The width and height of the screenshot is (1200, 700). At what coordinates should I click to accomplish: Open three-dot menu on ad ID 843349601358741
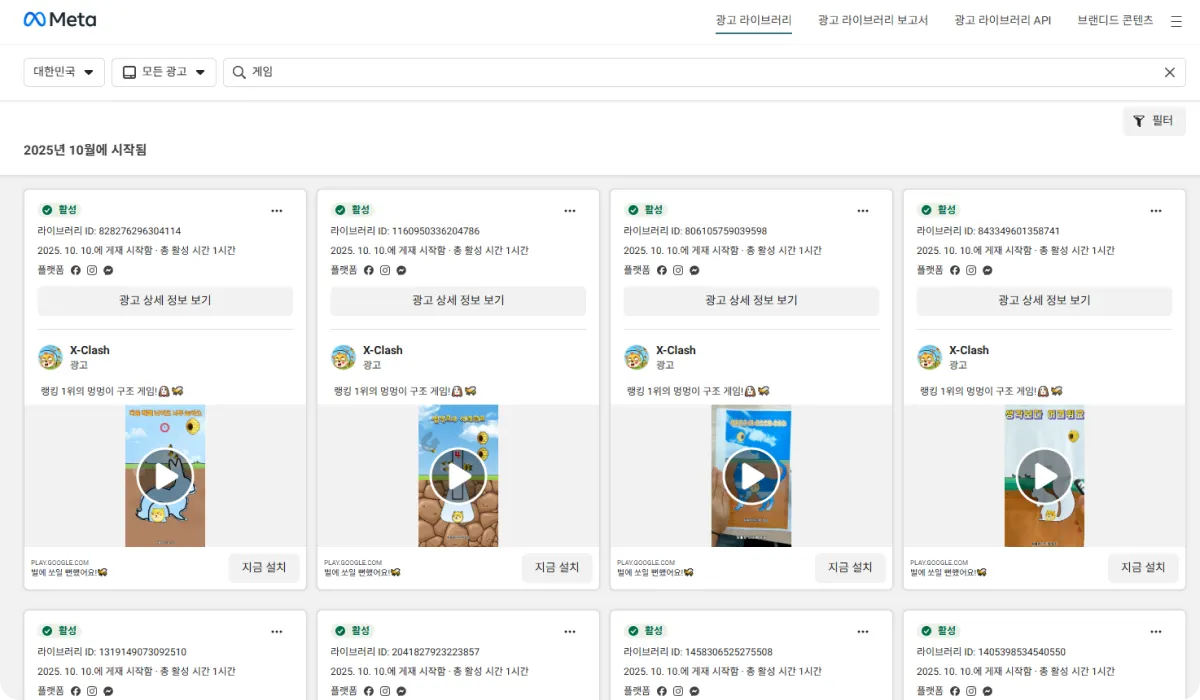[x=1156, y=211]
